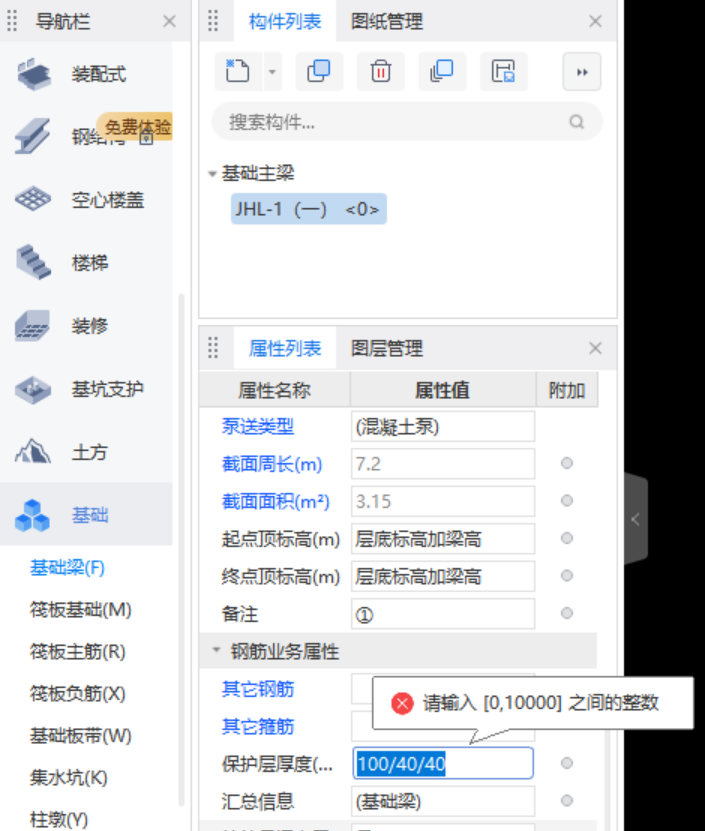The width and height of the screenshot is (705, 831).
Task: Click the inter-floor copy component icon
Action: (442, 72)
